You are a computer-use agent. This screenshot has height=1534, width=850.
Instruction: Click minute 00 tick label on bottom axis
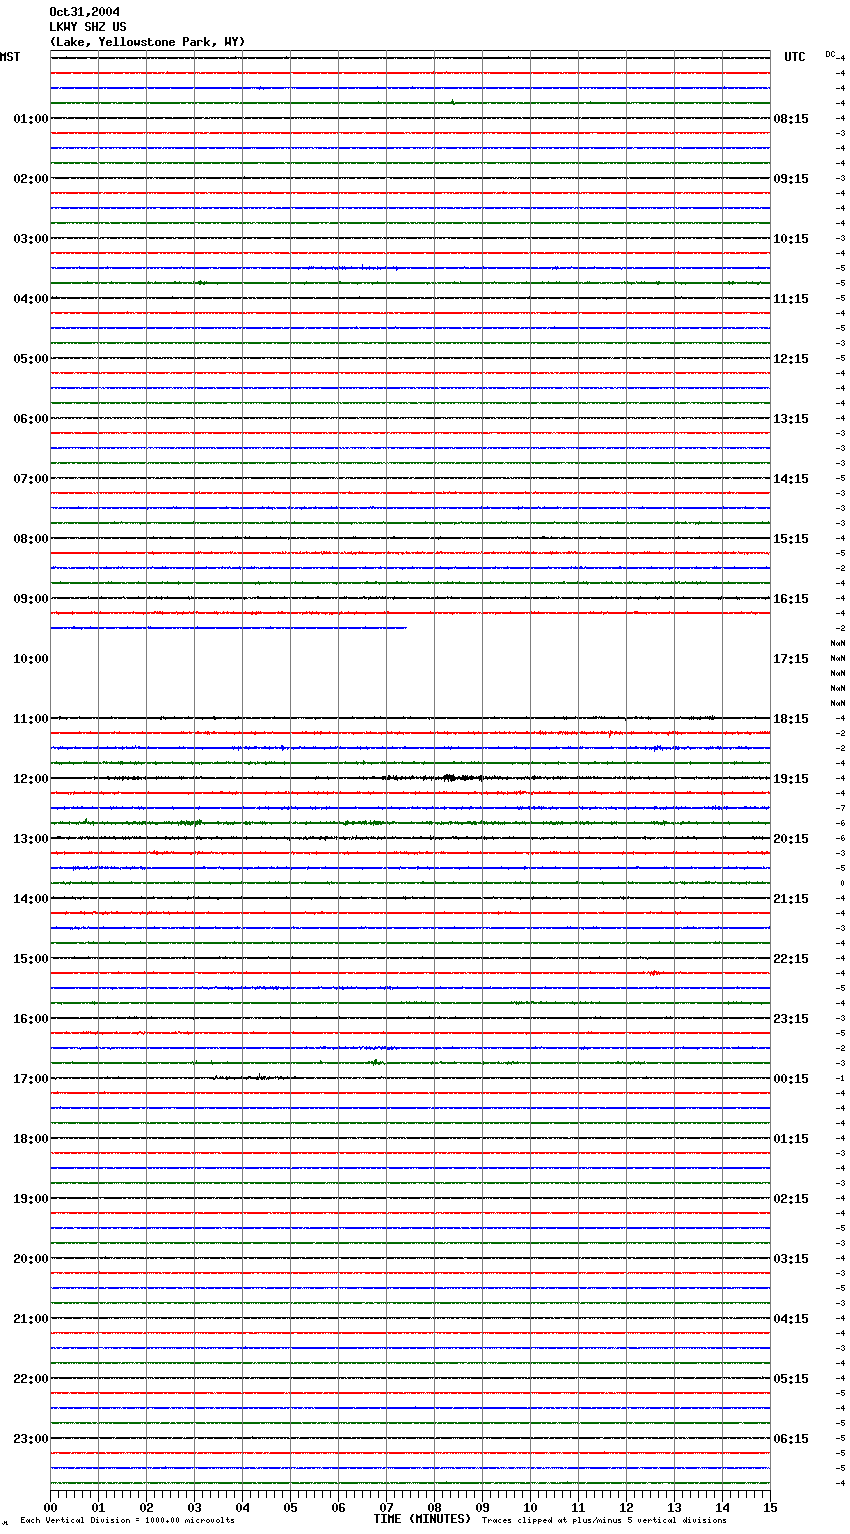[x=50, y=1507]
